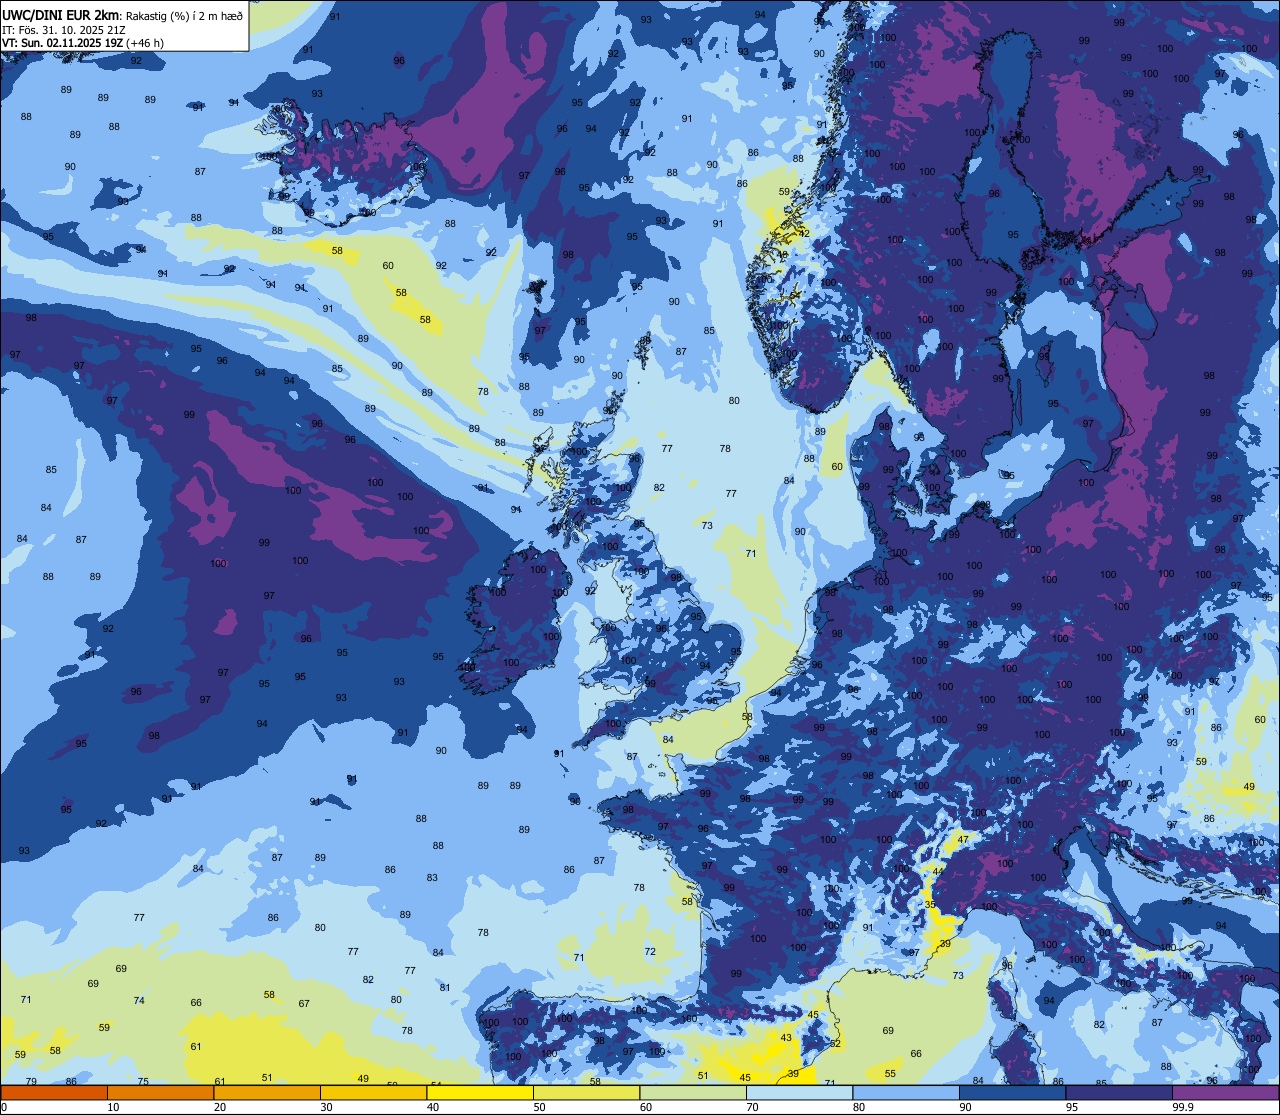Click the humidity value 35 on the map
This screenshot has width=1280, height=1115.
(x=930, y=904)
